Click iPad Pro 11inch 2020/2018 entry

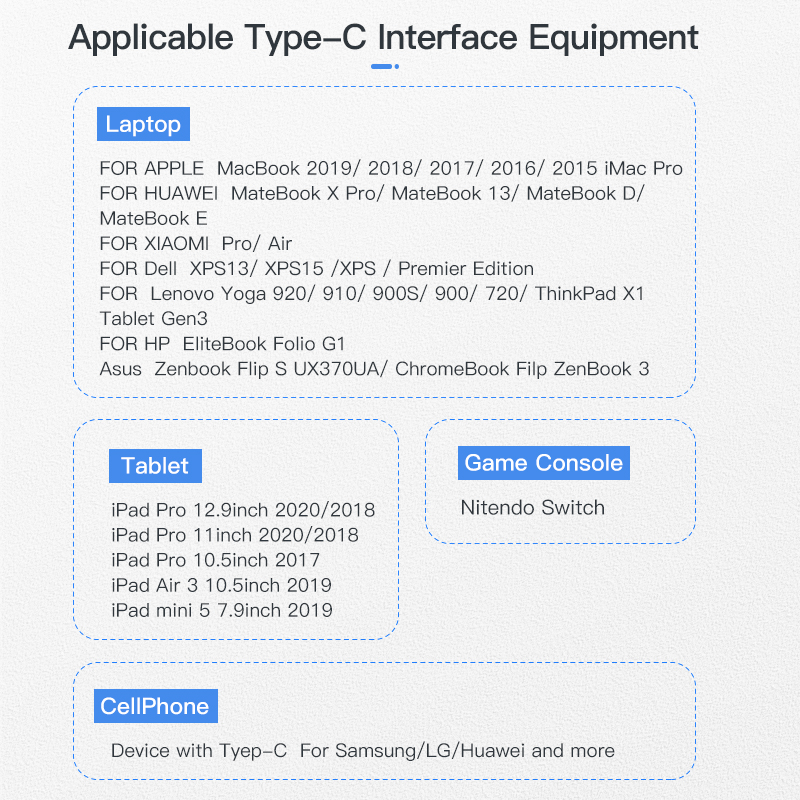tap(235, 535)
